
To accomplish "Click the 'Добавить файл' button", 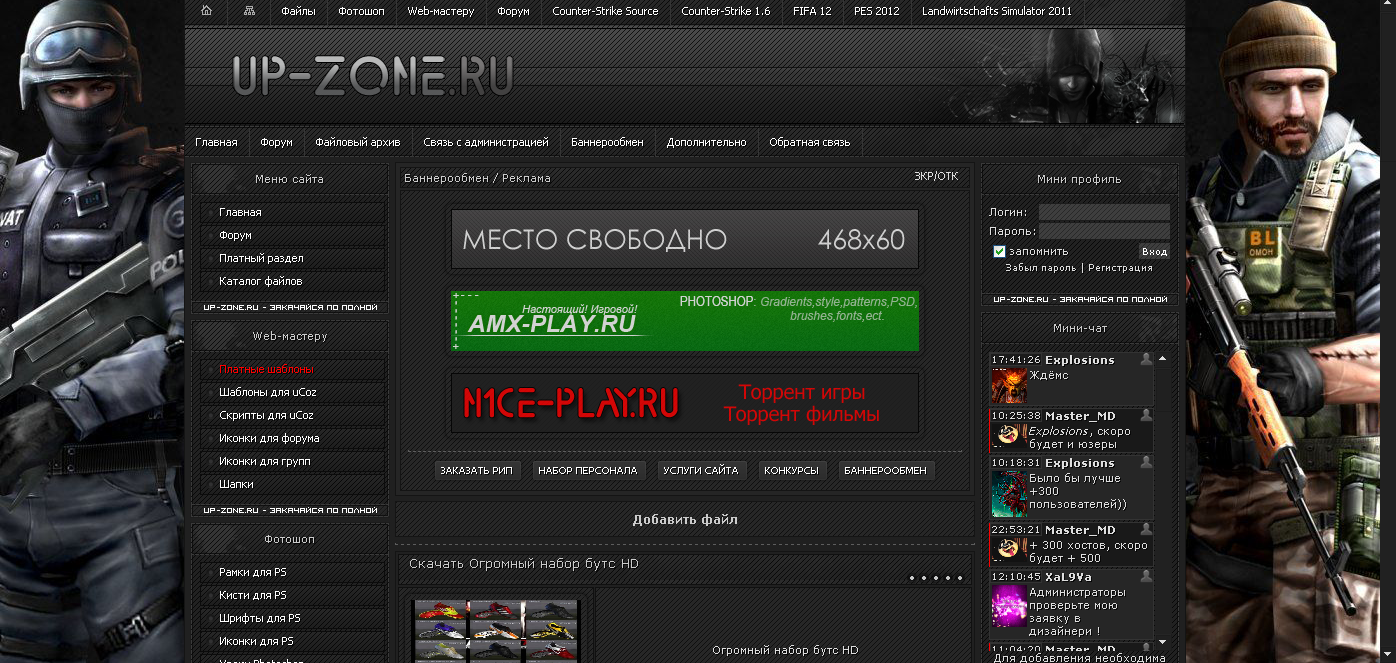I will [x=685, y=520].
